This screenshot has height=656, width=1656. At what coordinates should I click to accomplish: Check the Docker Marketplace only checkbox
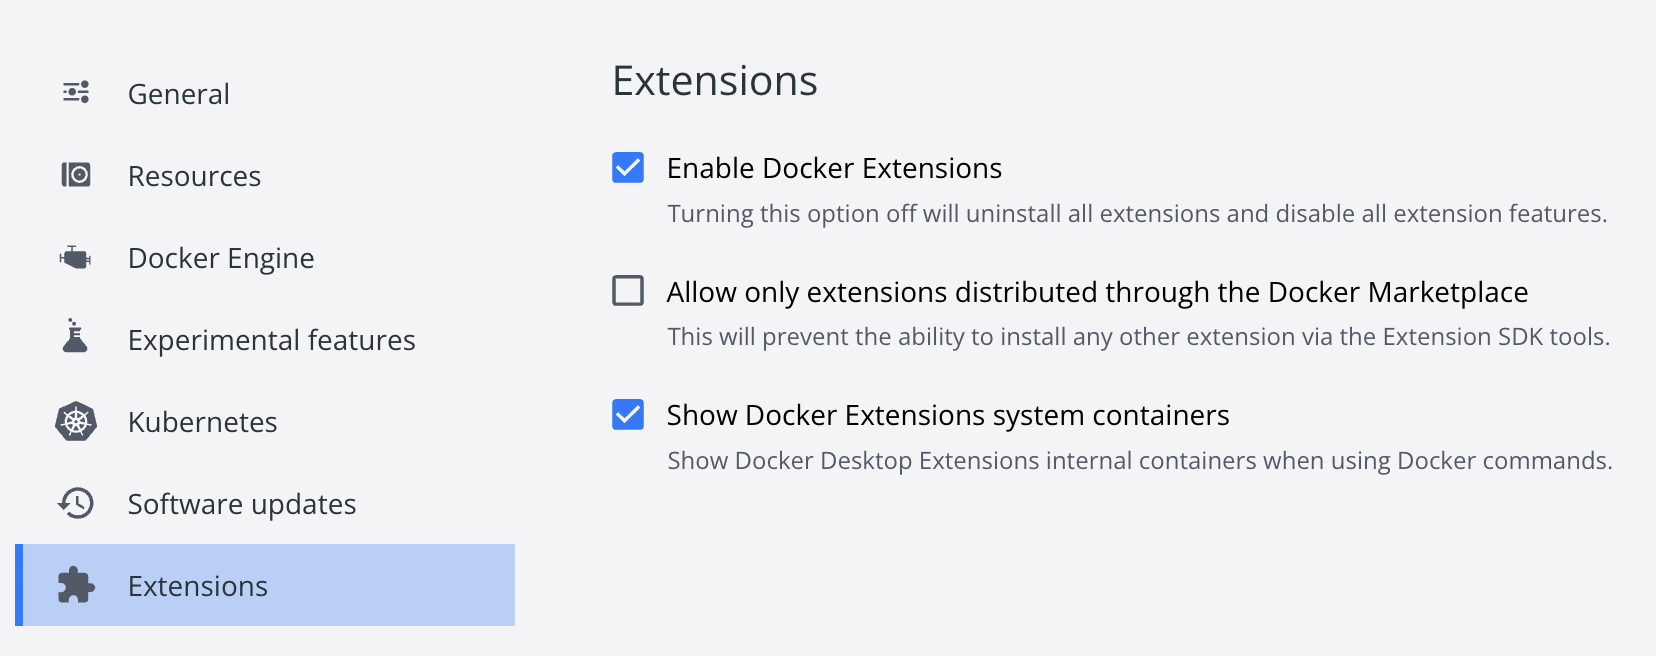tap(628, 291)
